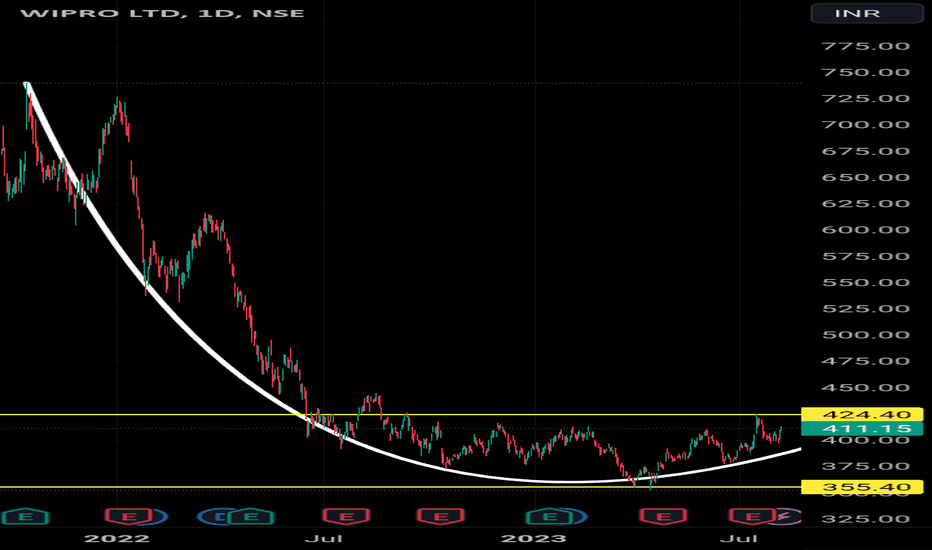This screenshot has width=932, height=550.
Task: Open the INR currency selector
Action: pos(867,13)
